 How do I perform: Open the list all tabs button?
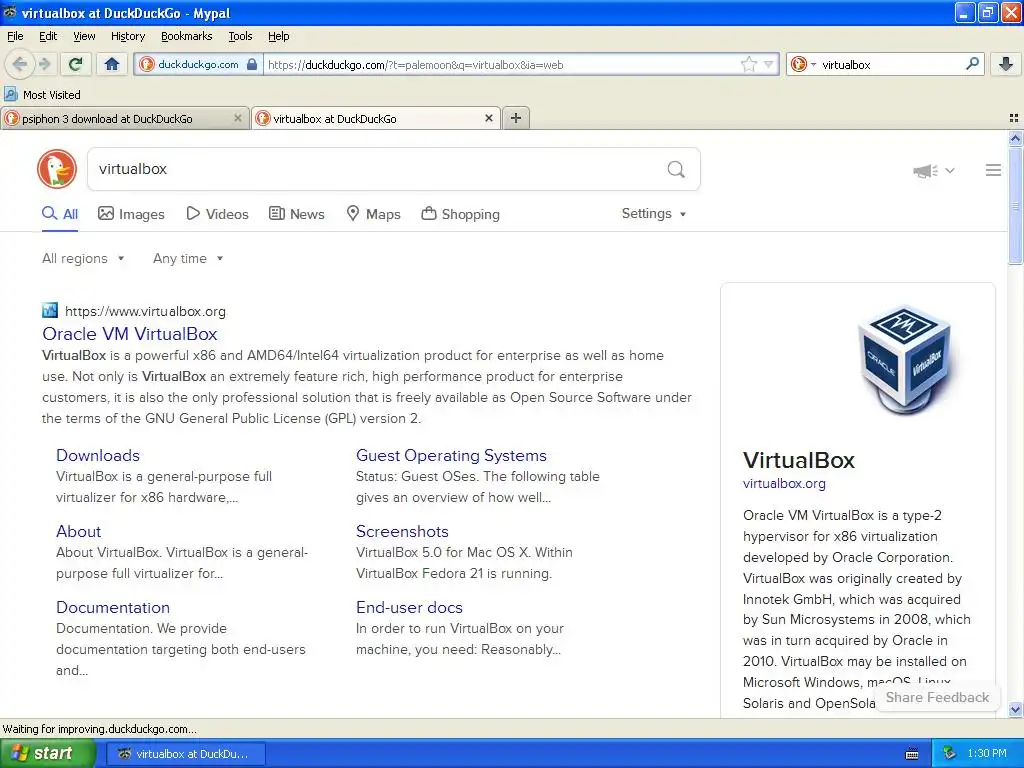click(x=1014, y=118)
